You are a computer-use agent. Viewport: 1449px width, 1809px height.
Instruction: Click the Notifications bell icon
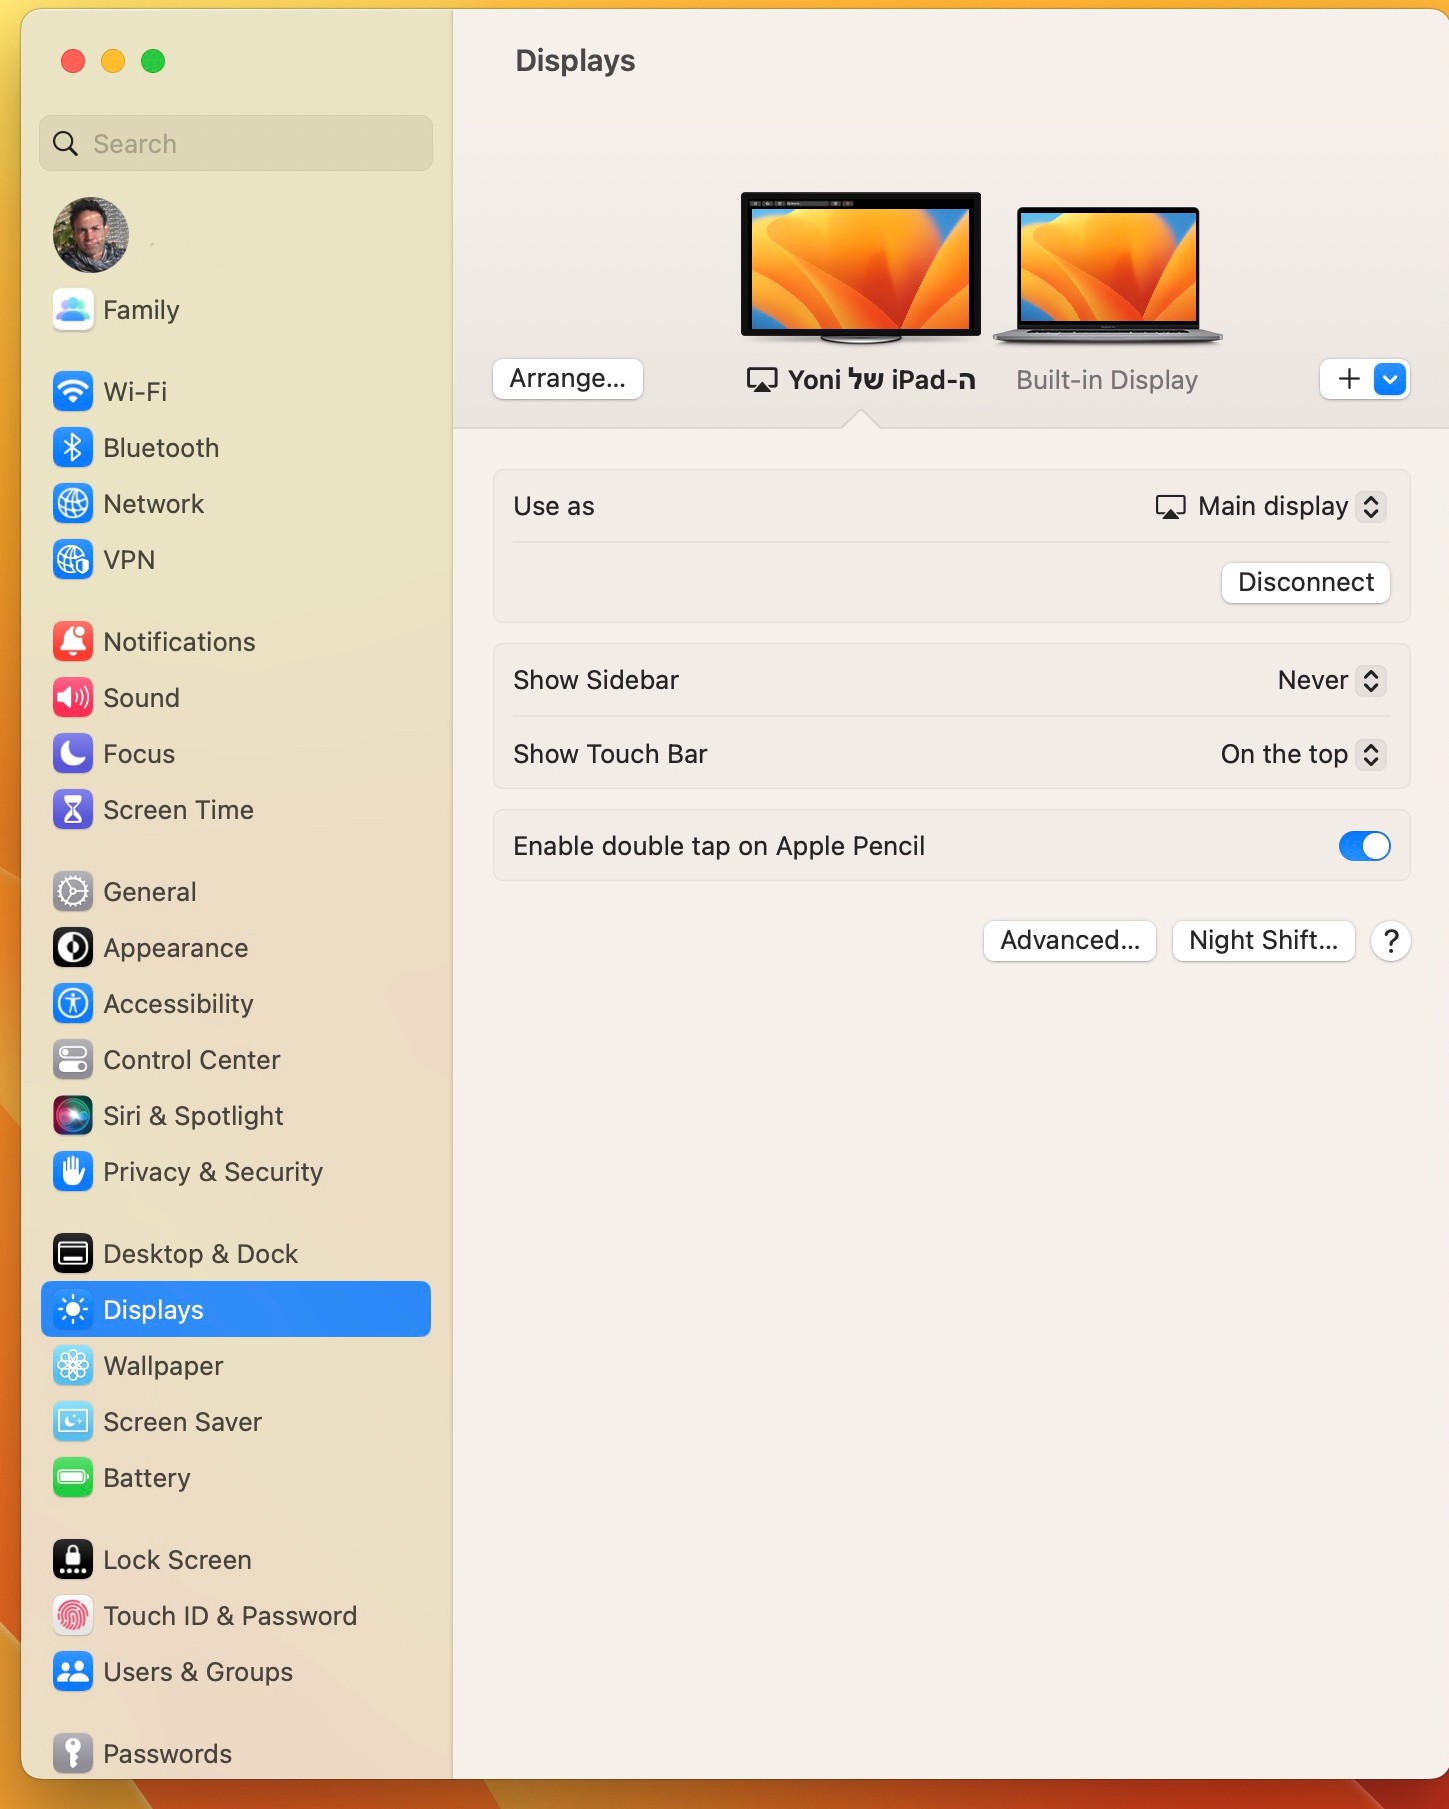[73, 642]
